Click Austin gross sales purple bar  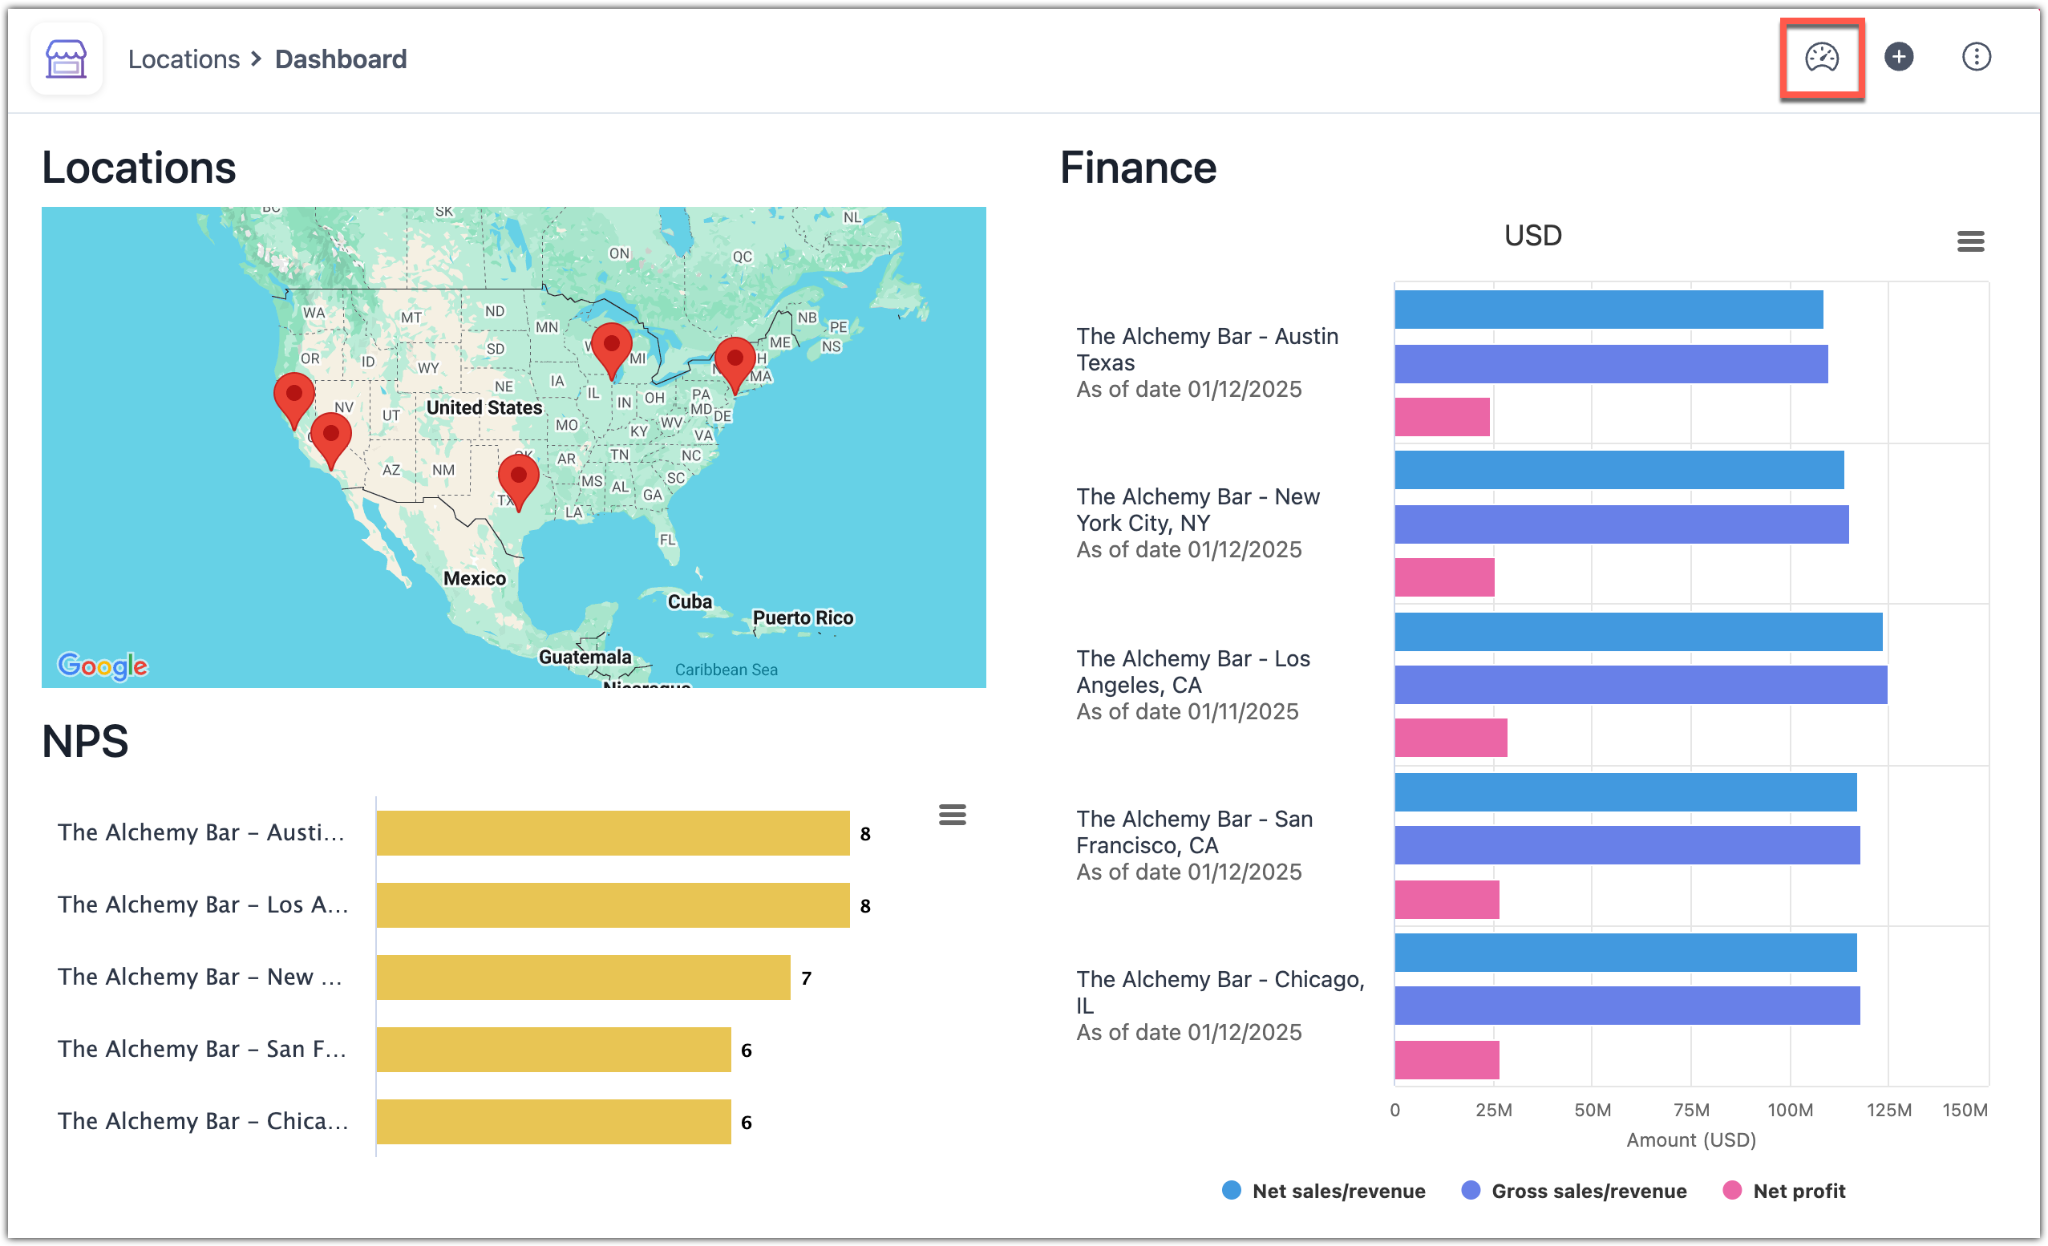[1611, 364]
